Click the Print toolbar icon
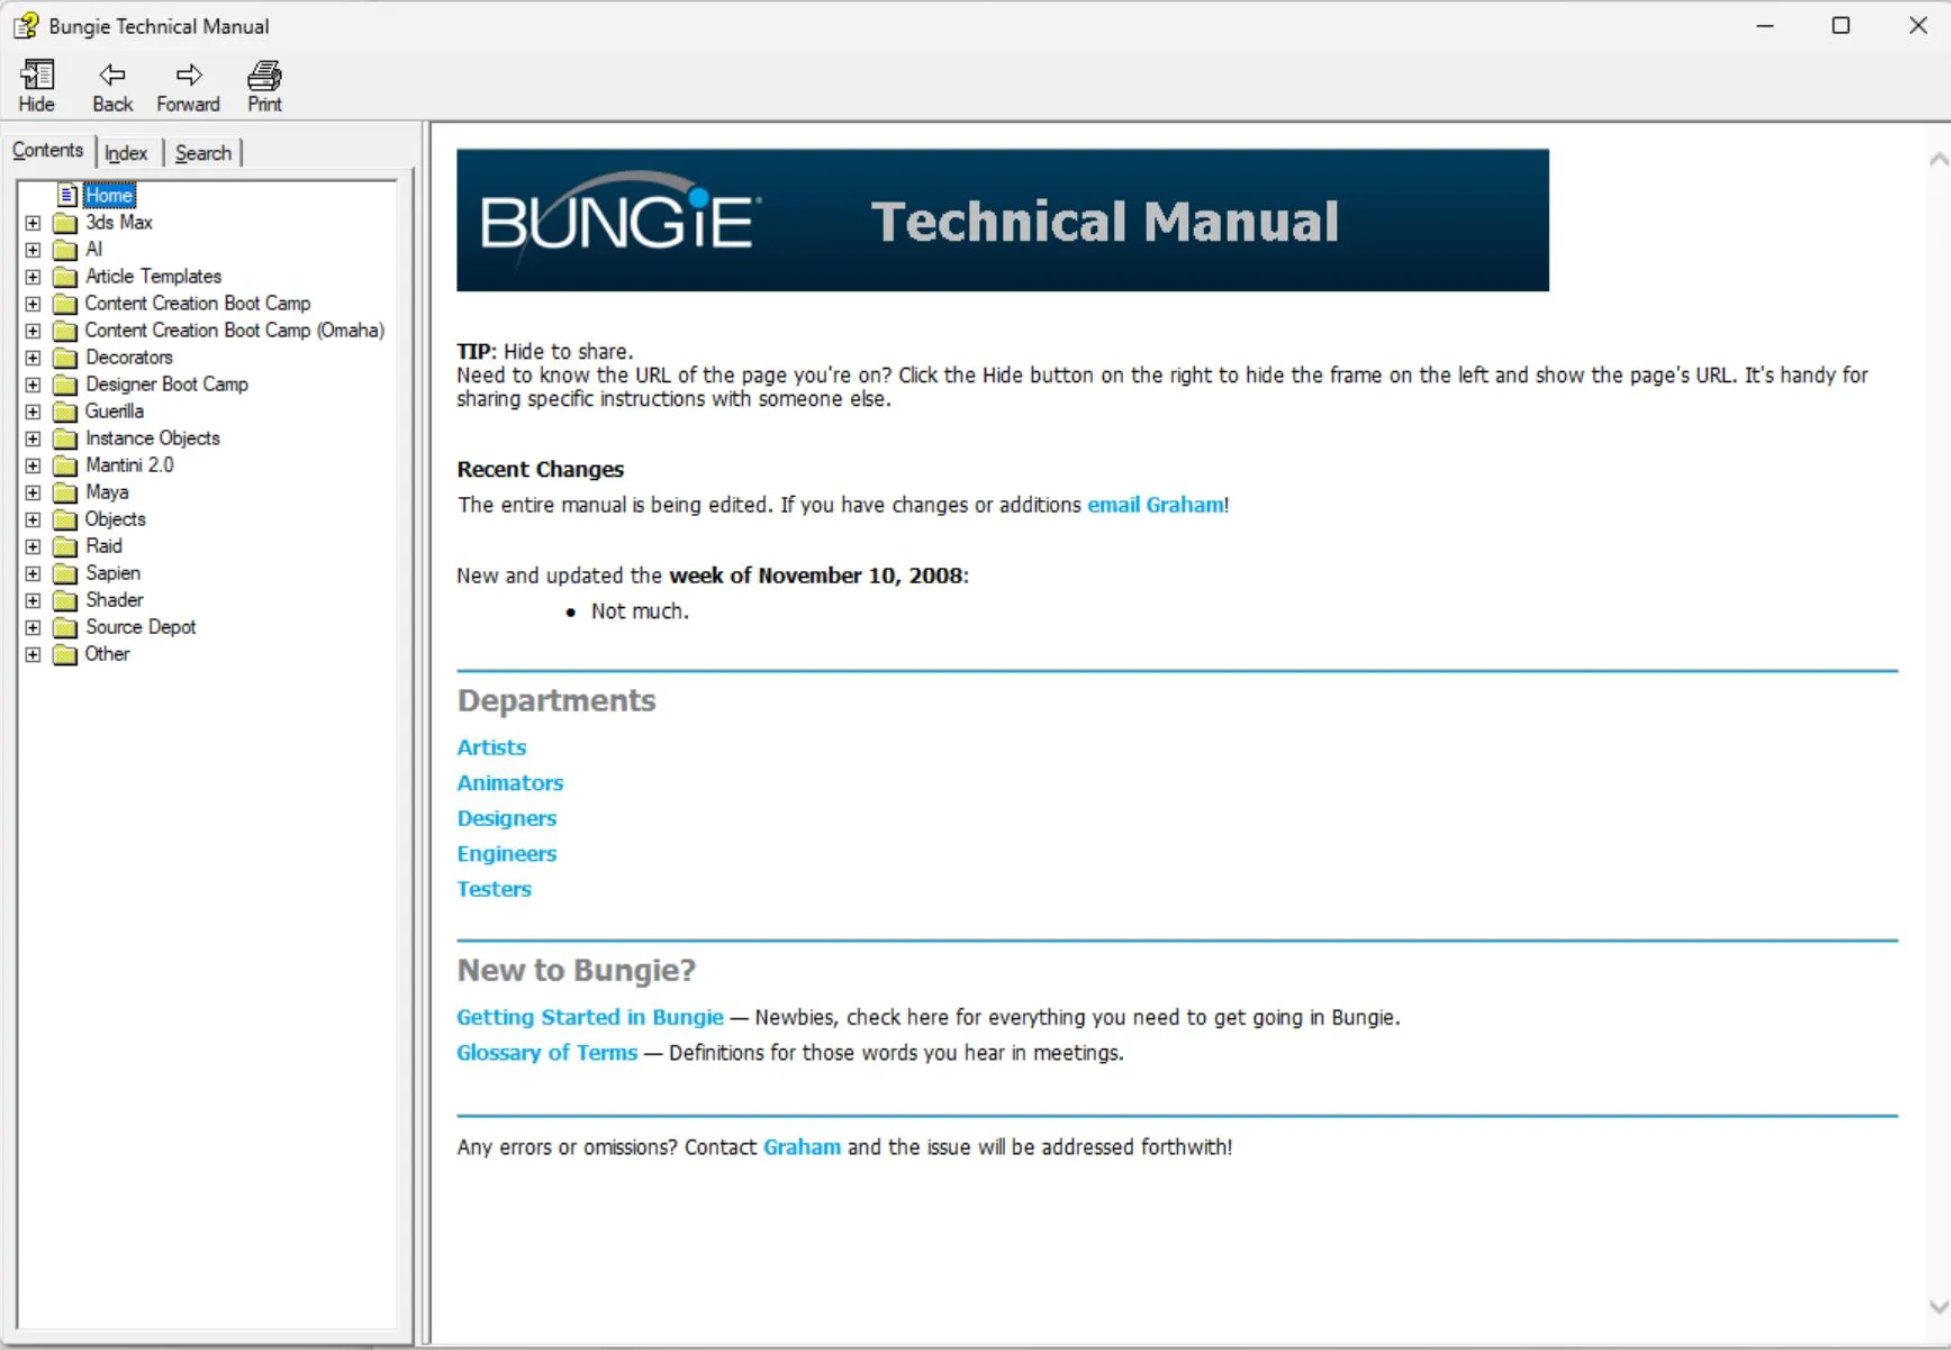The width and height of the screenshot is (1951, 1350). click(264, 76)
